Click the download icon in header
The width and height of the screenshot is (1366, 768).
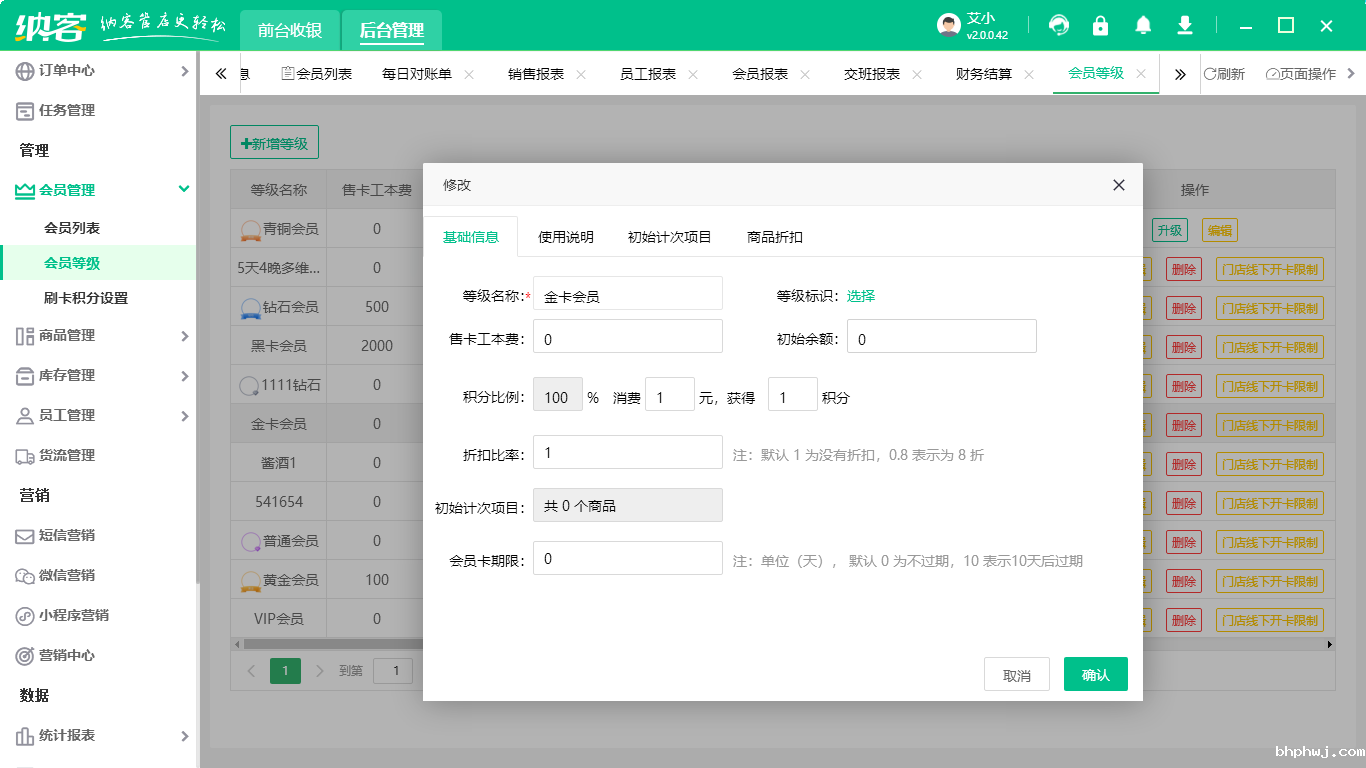[1185, 25]
